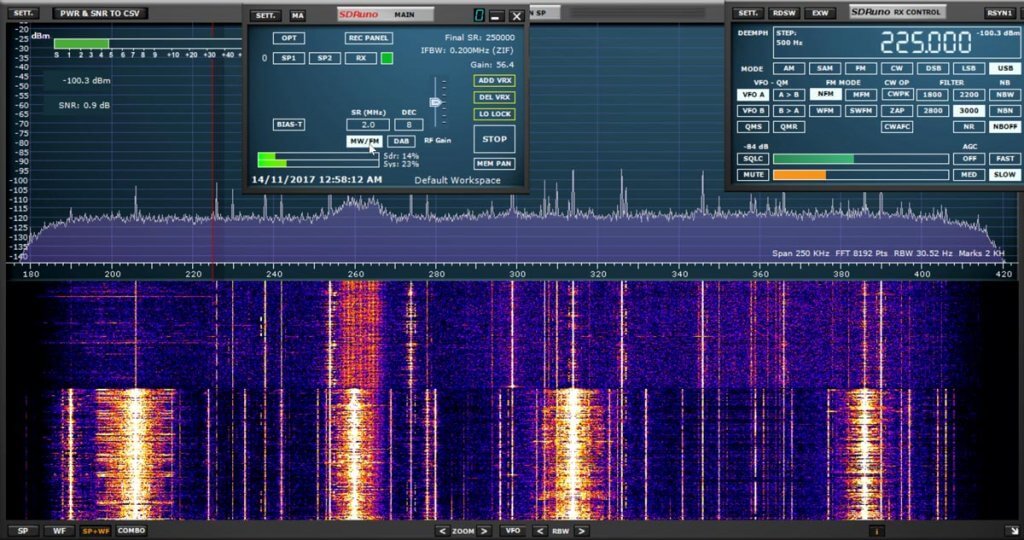Enable LO LOCK in the Main panel
Screen dimensions: 1024x540
pyautogui.click(x=494, y=114)
